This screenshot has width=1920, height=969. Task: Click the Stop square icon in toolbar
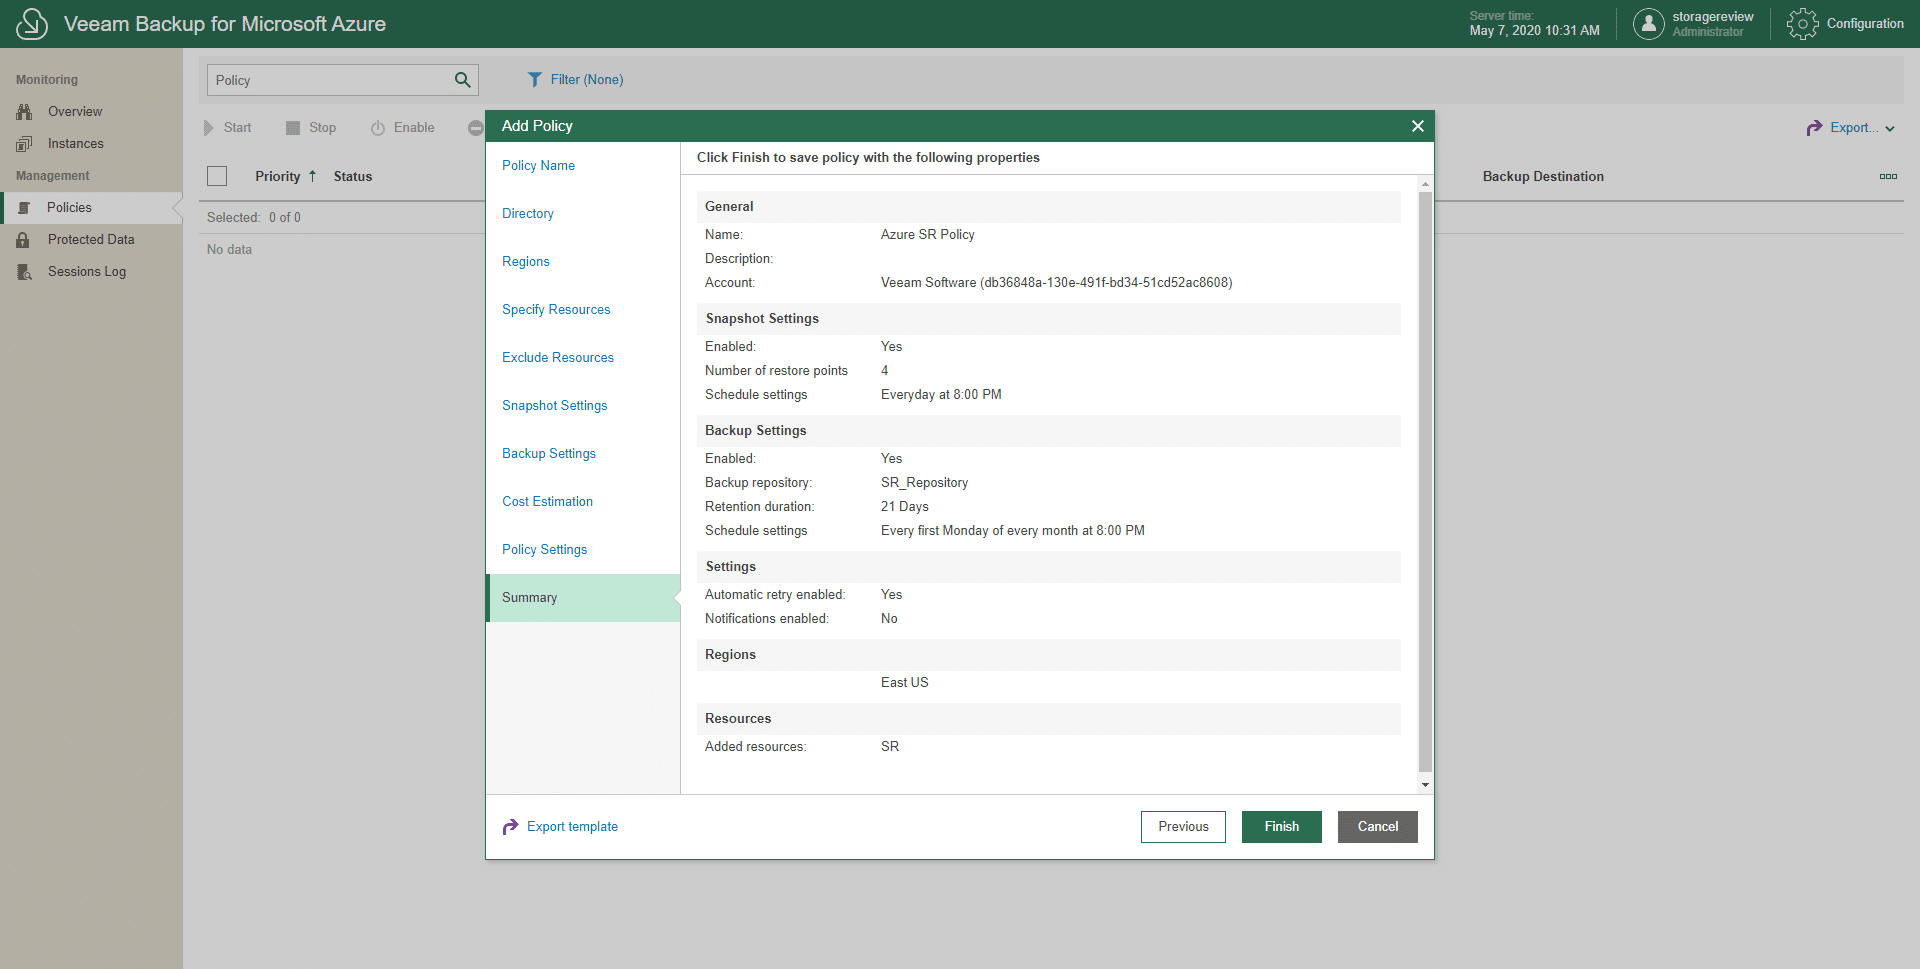293,128
